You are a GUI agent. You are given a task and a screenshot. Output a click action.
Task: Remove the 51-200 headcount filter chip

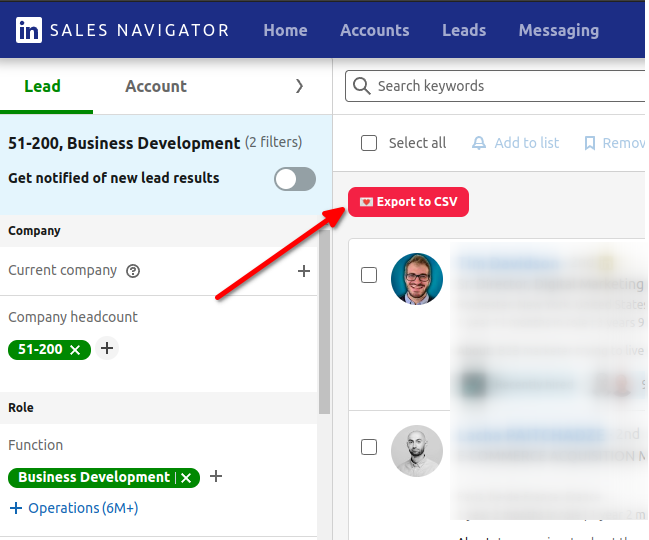coord(75,350)
